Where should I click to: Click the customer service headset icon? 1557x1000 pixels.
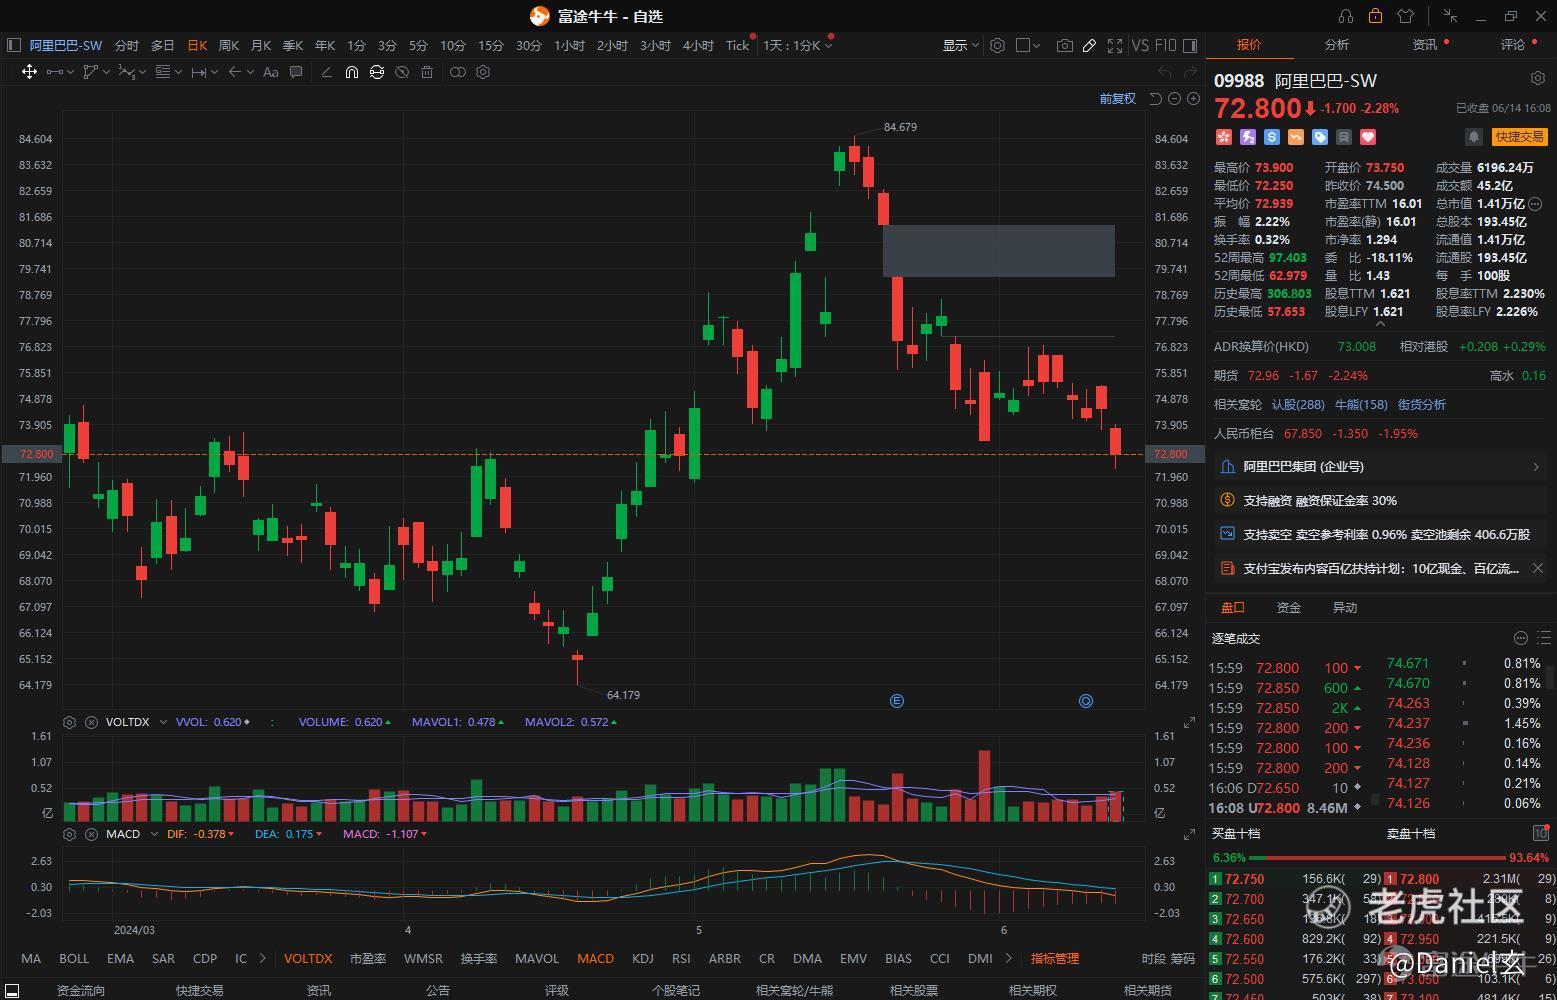(1345, 16)
